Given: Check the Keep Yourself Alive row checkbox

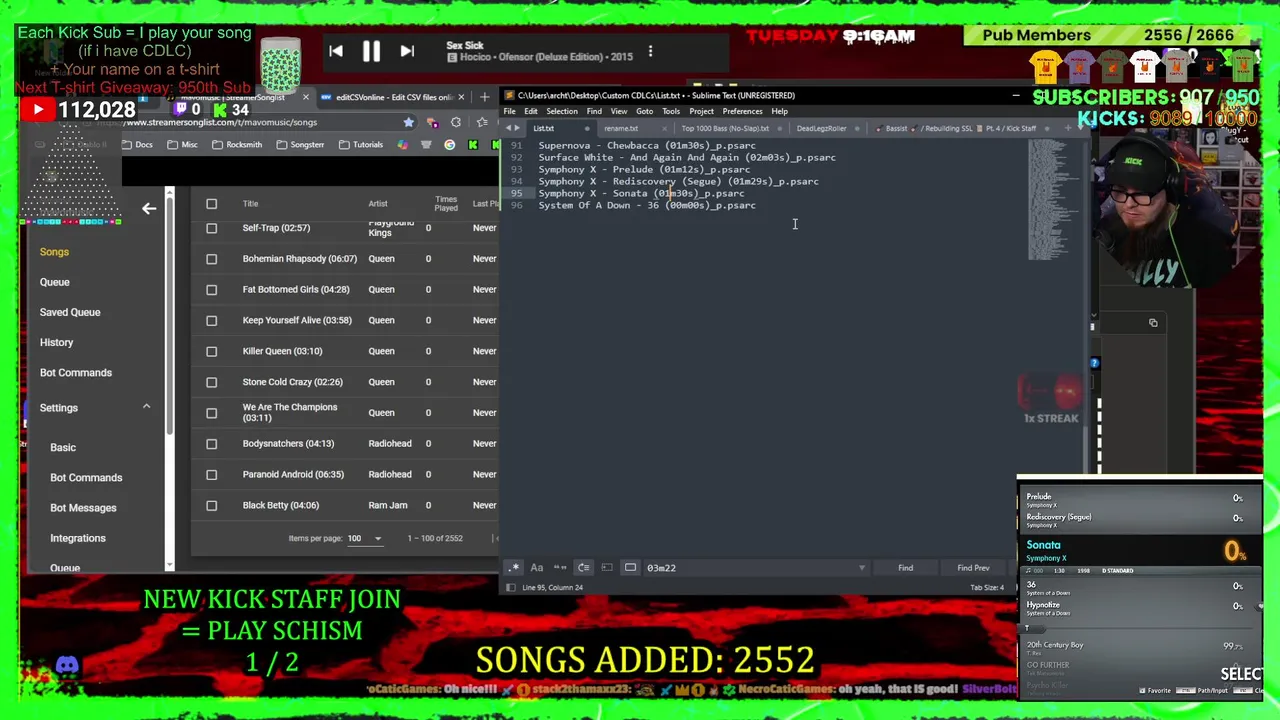Looking at the screenshot, I should [x=211, y=321].
